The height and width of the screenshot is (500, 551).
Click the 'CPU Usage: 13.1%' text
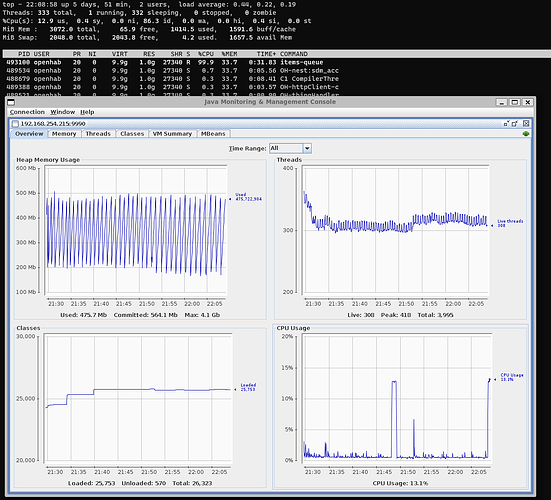pos(400,483)
